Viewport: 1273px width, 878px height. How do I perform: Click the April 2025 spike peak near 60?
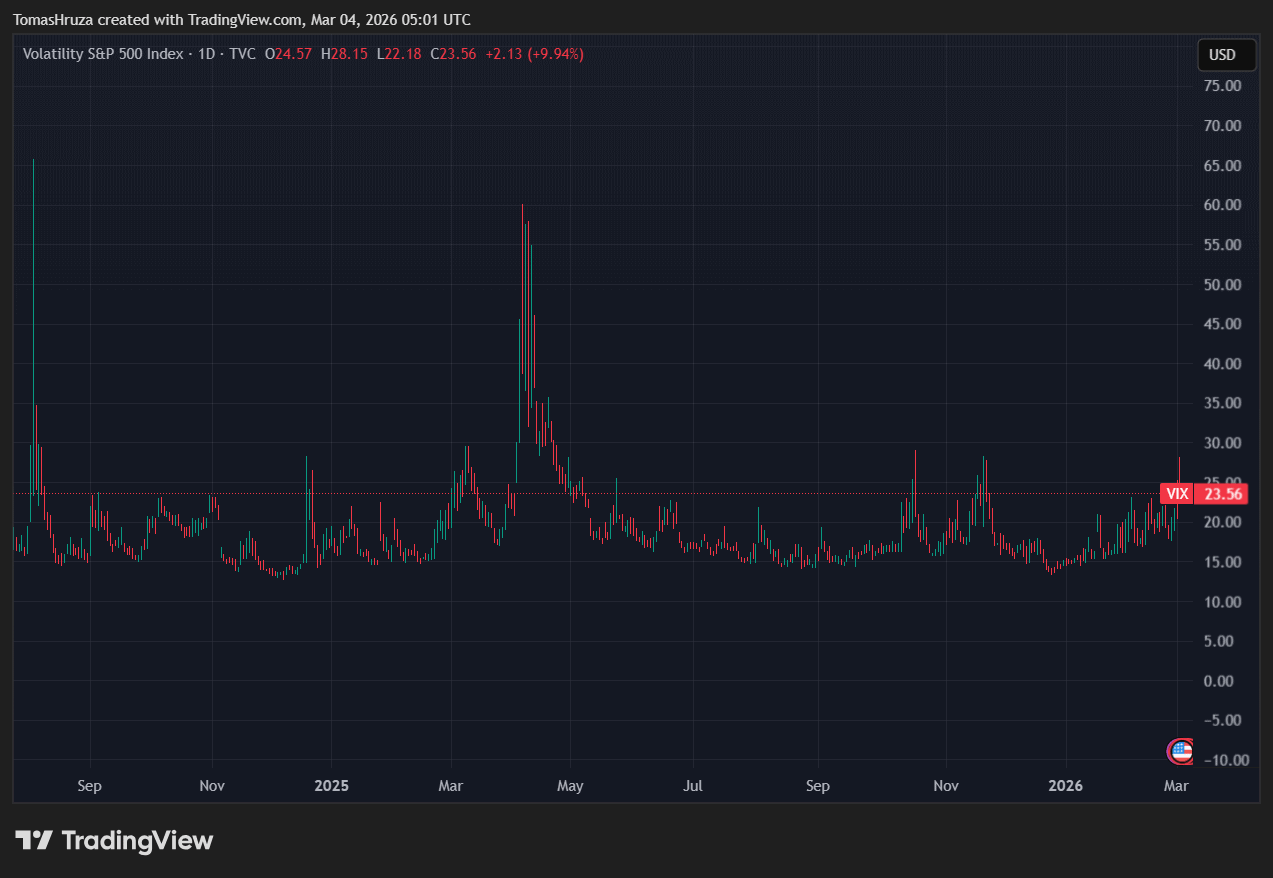coord(522,208)
